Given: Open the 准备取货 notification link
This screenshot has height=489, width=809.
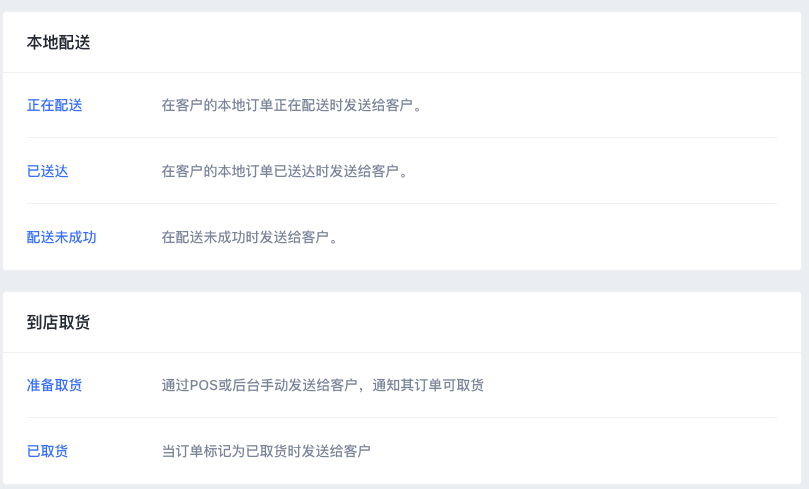Looking at the screenshot, I should click(x=55, y=385).
